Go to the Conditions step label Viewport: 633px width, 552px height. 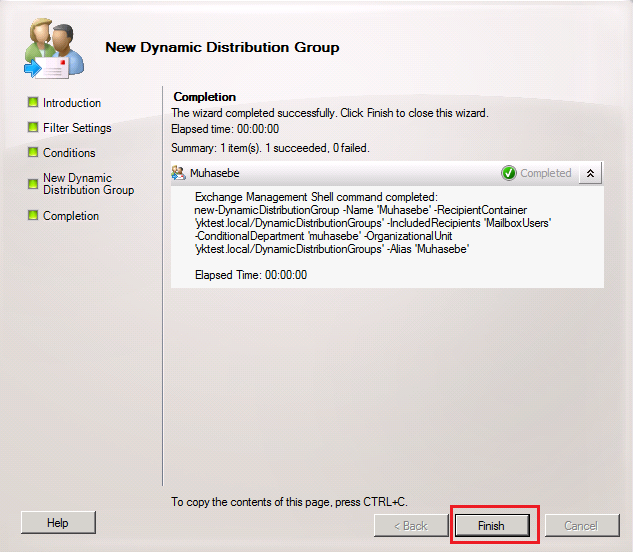69,153
